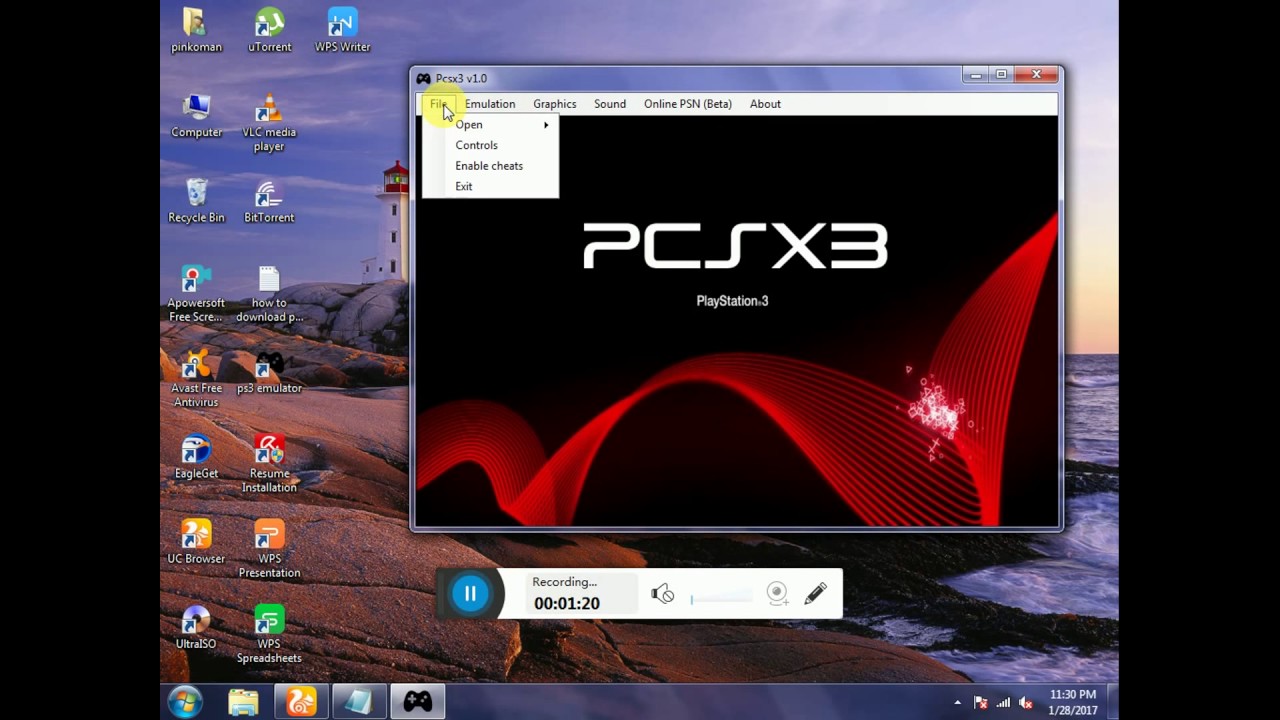Enable the recorder webcam overlay
This screenshot has height=720, width=1280.
point(778,594)
